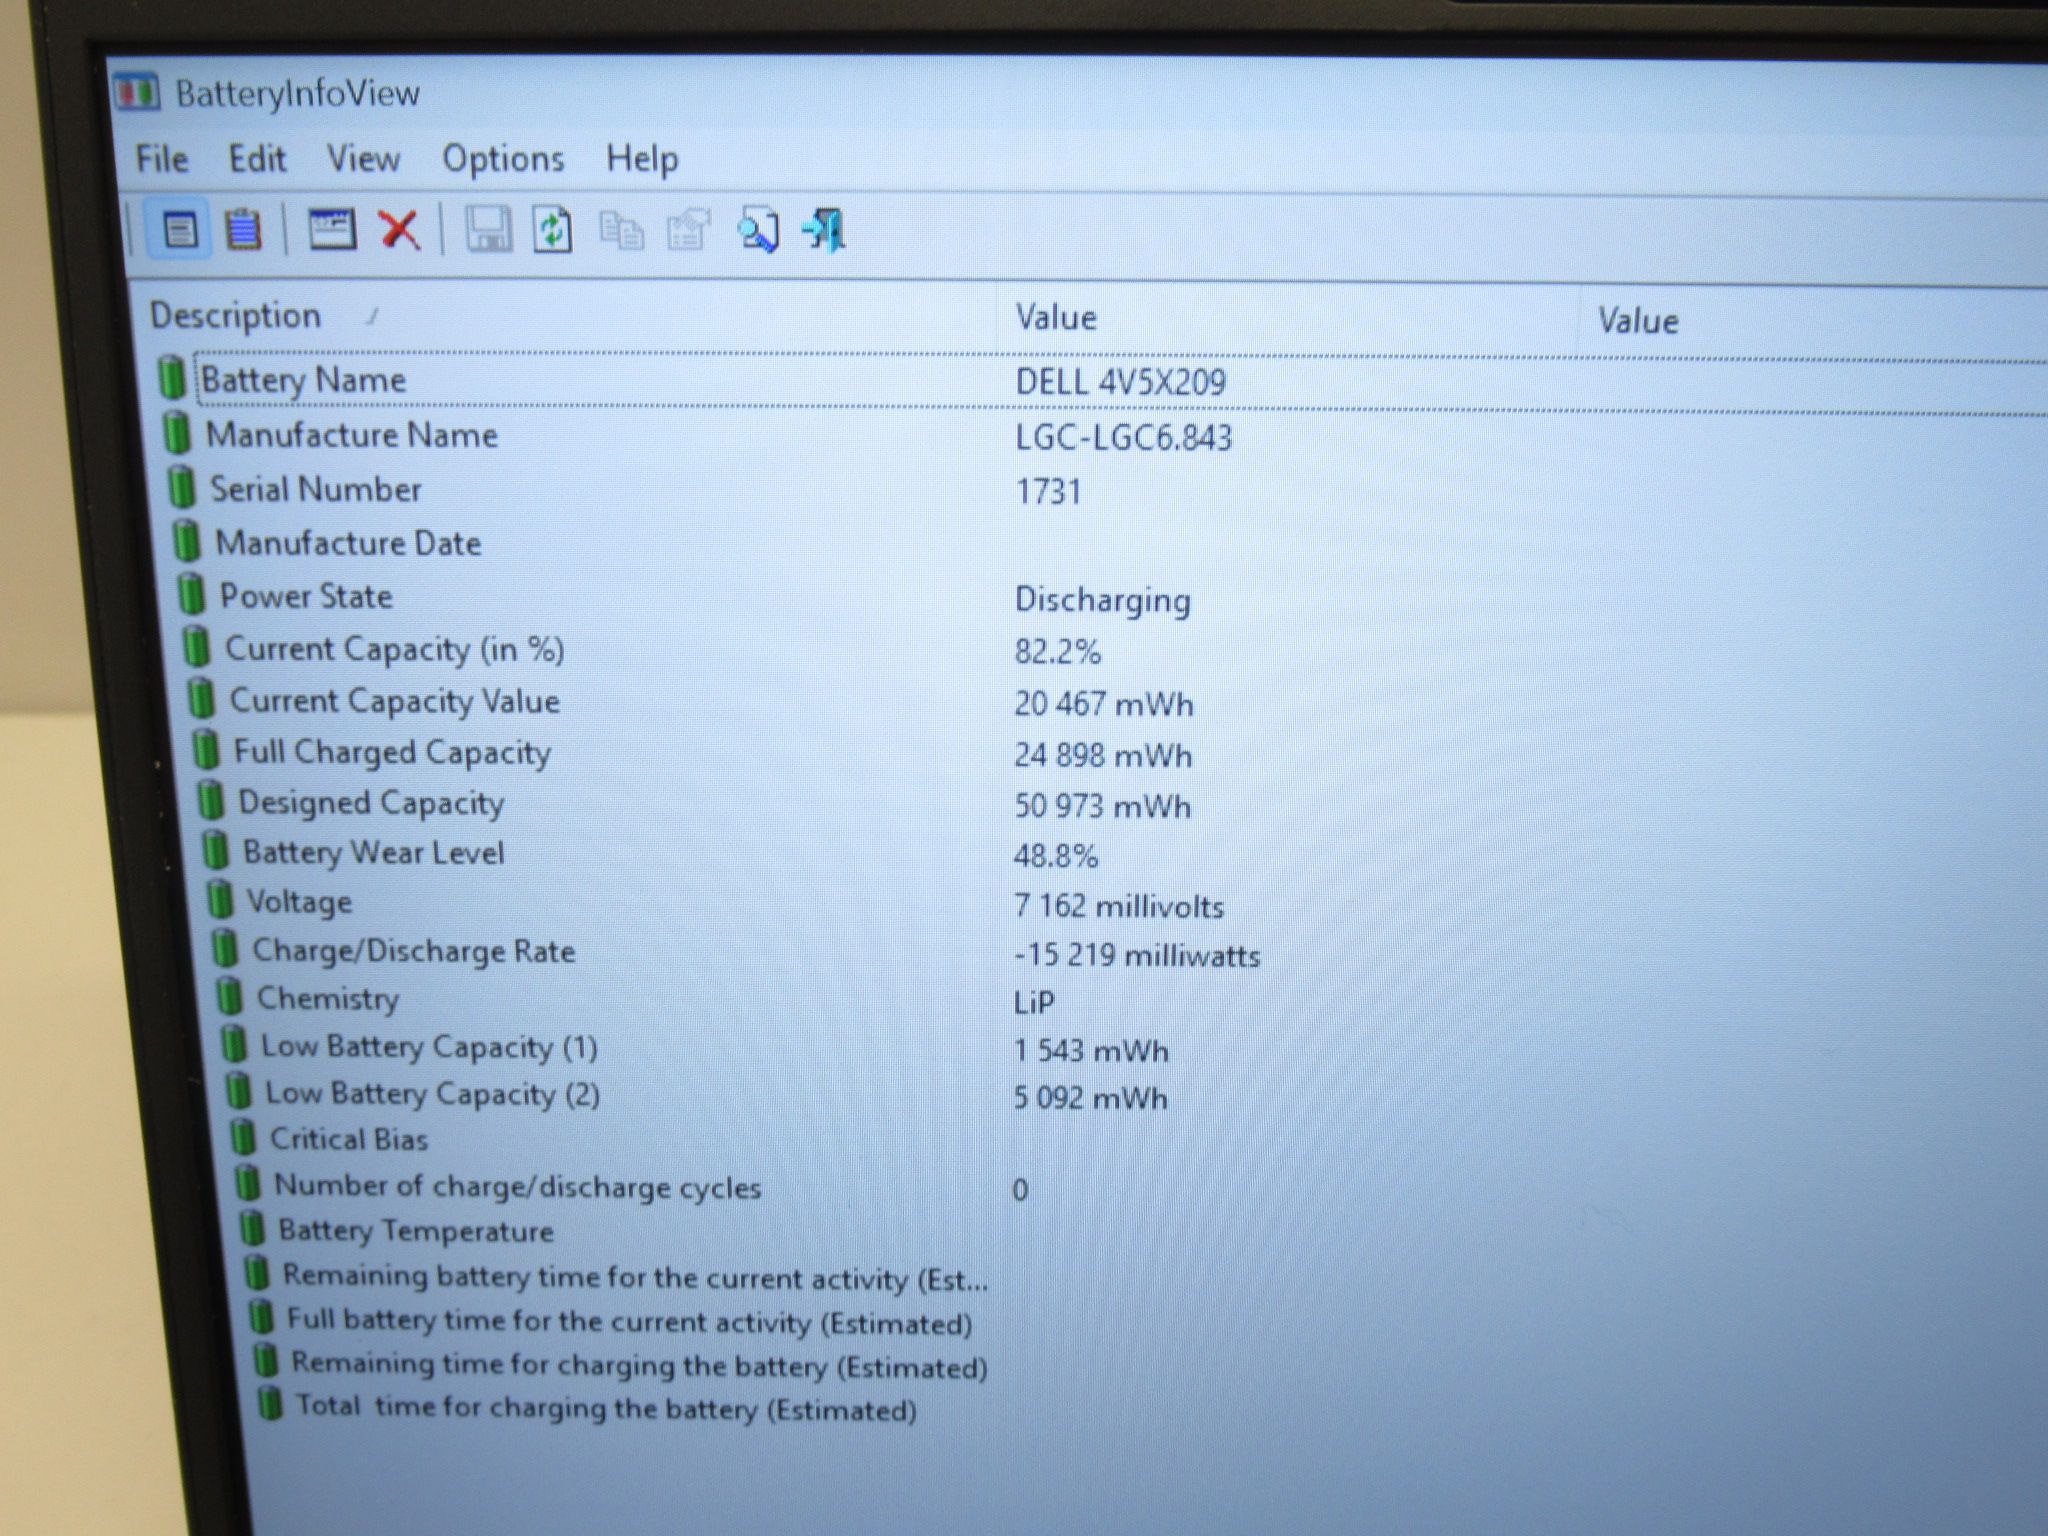Open the Edit menu

pos(257,158)
